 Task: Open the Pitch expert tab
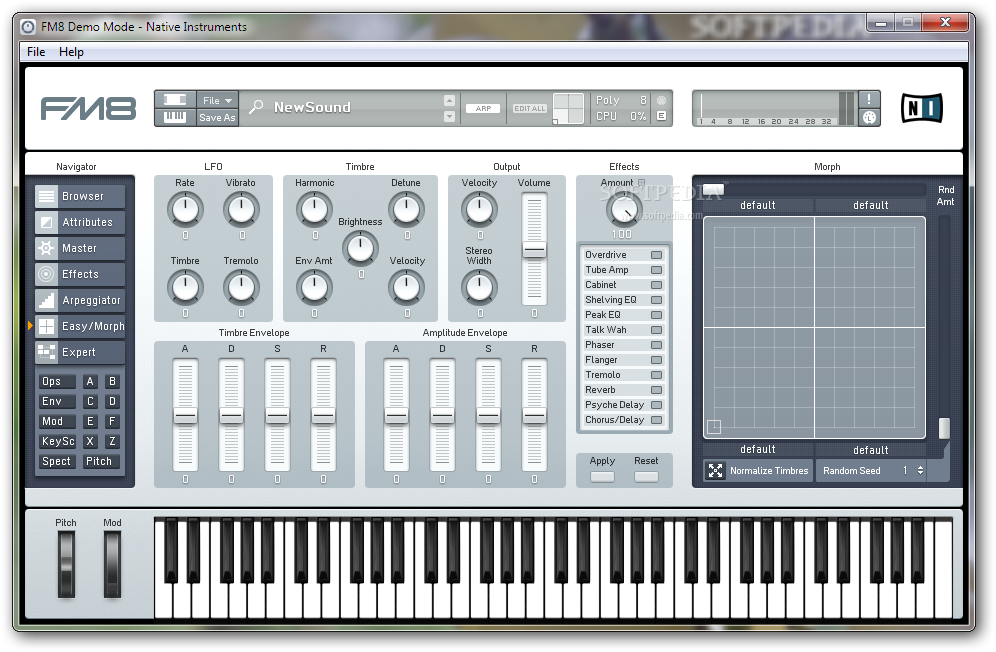(100, 461)
